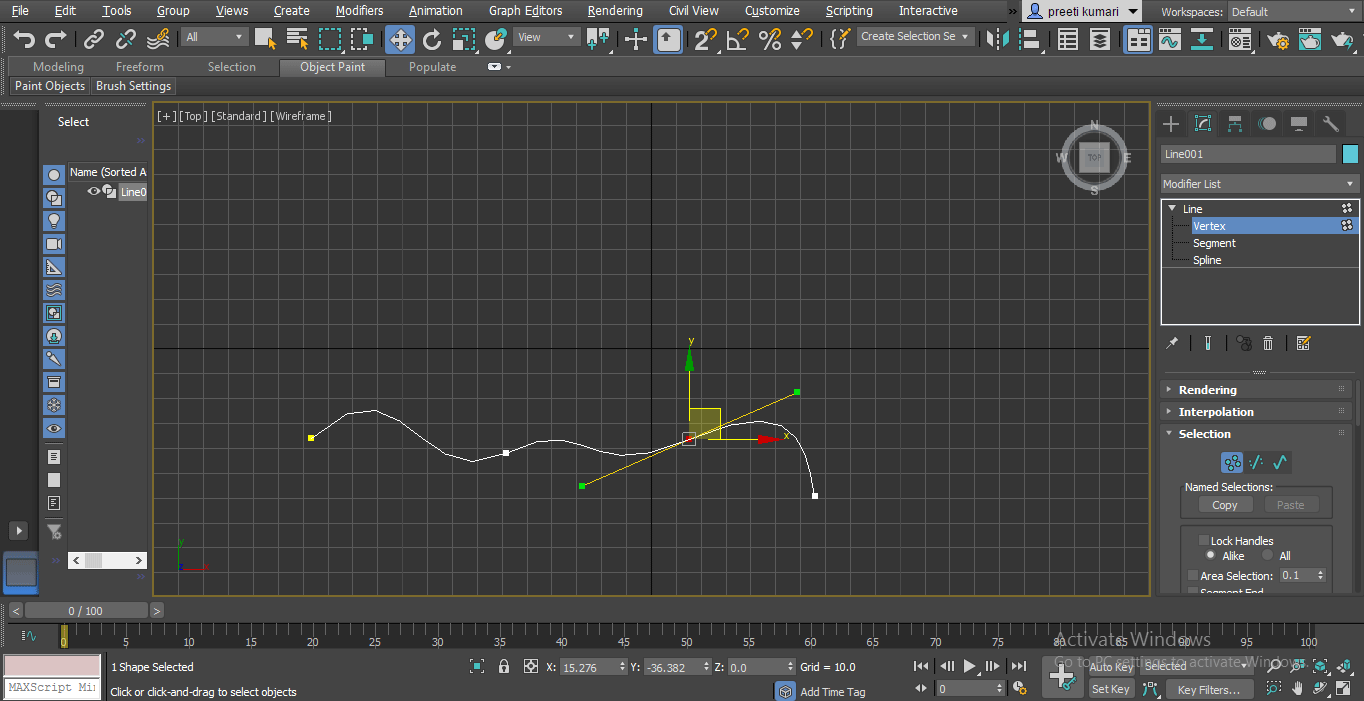
Task: Select the Select and Move tool
Action: point(399,37)
